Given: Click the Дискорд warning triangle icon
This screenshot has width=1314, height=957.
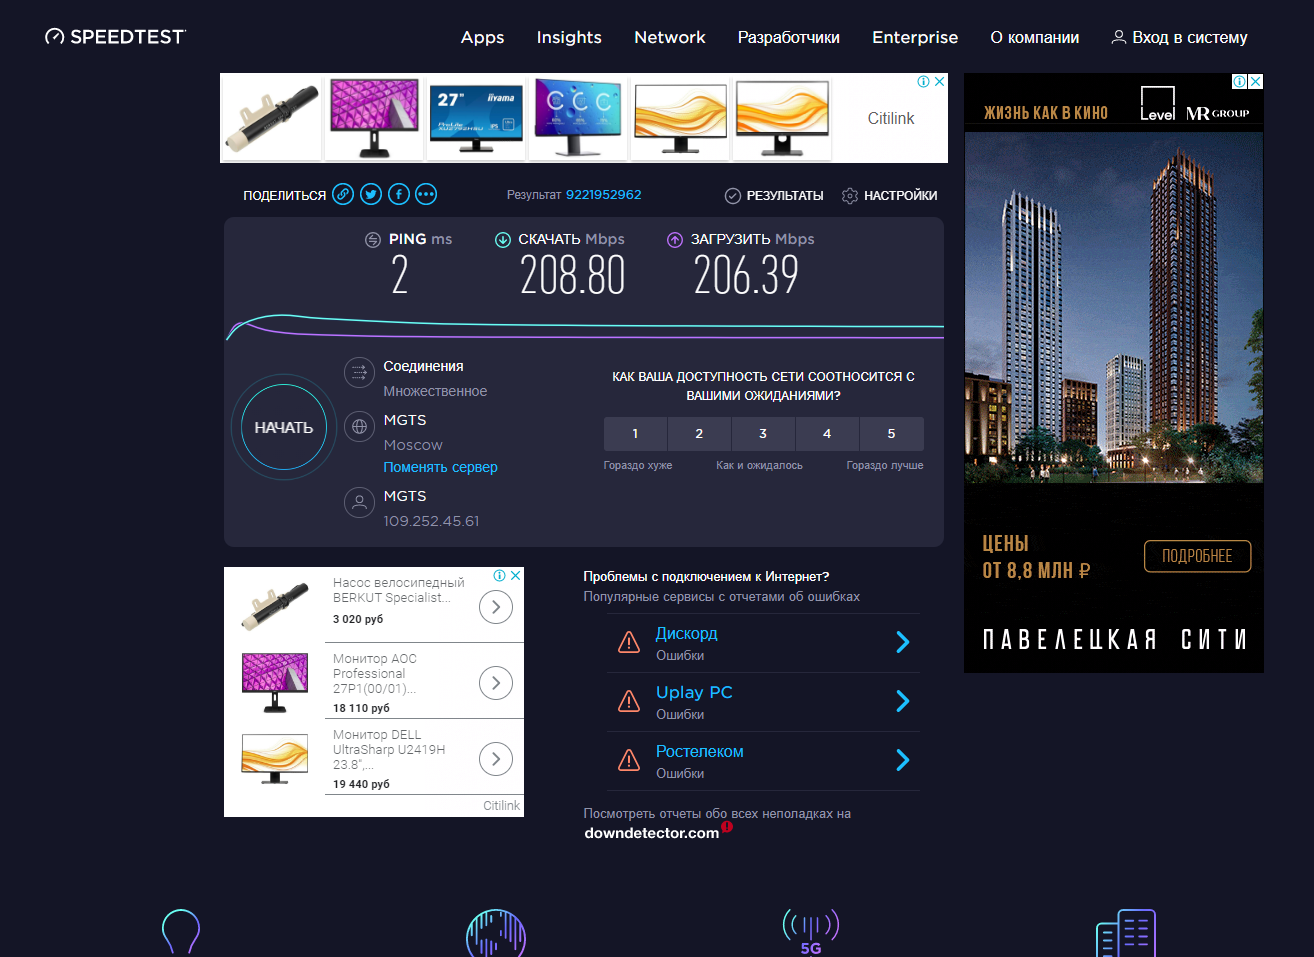Looking at the screenshot, I should (629, 642).
